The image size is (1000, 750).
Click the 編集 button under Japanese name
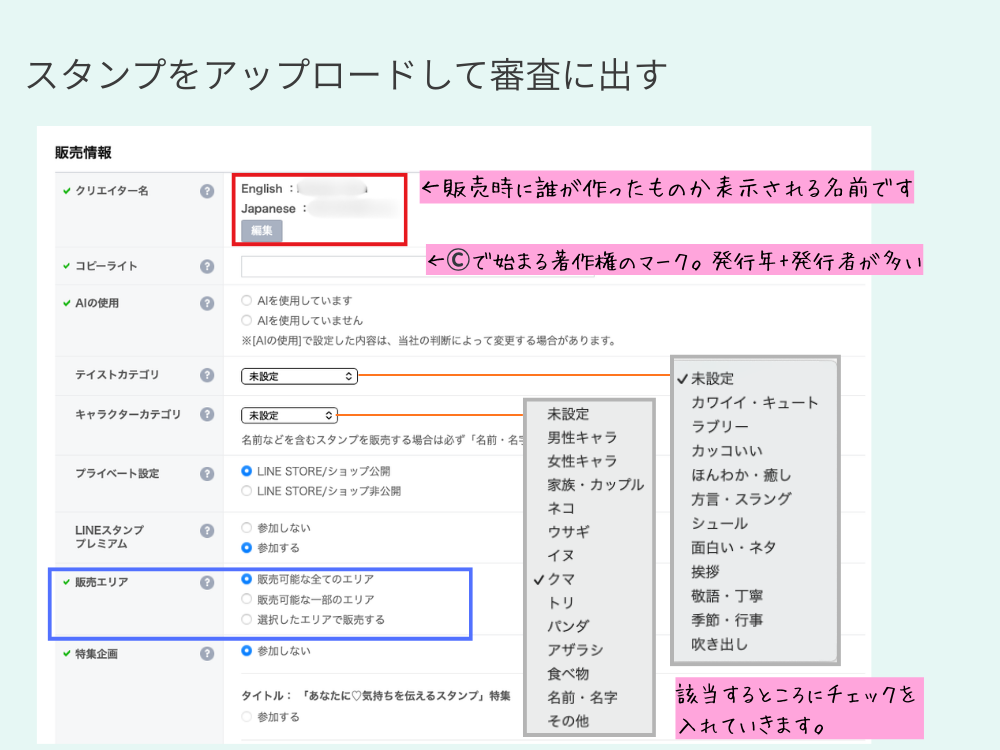click(260, 231)
